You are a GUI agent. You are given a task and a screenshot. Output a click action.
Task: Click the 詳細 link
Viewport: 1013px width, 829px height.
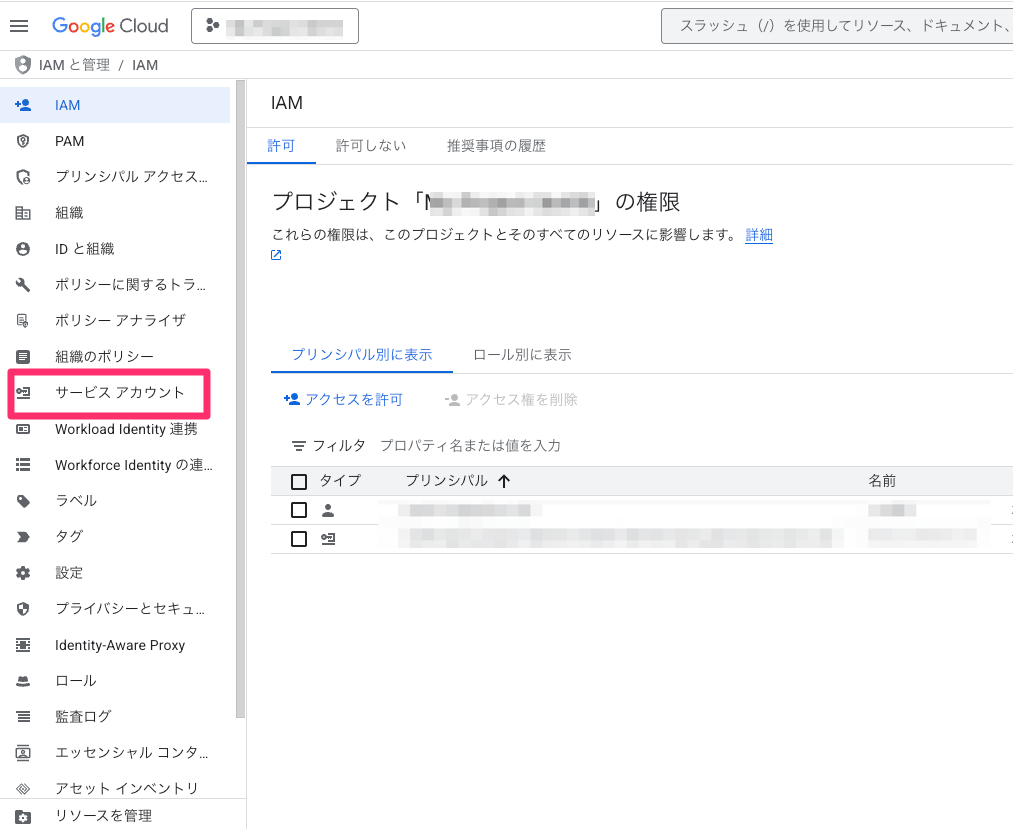(759, 235)
